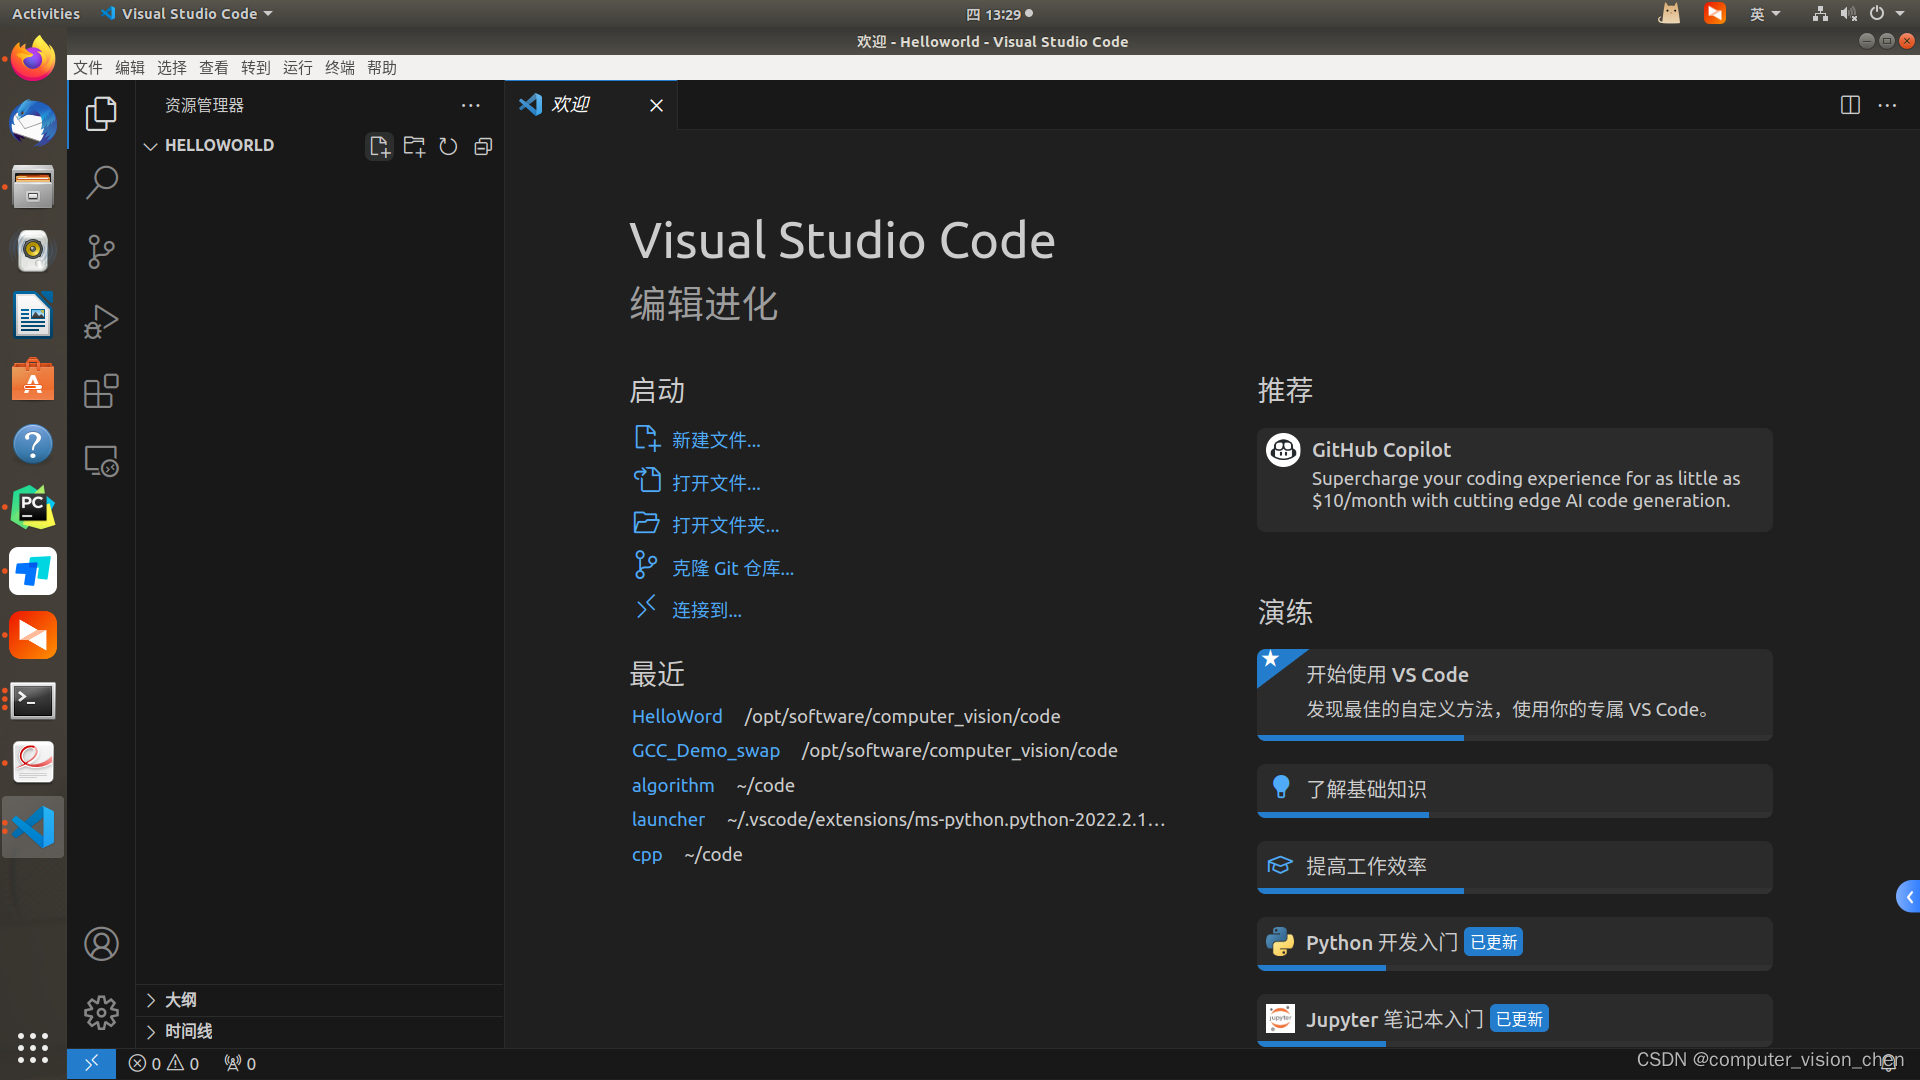The width and height of the screenshot is (1920, 1080).
Task: Open errors and warnings status item
Action: pyautogui.click(x=164, y=1063)
